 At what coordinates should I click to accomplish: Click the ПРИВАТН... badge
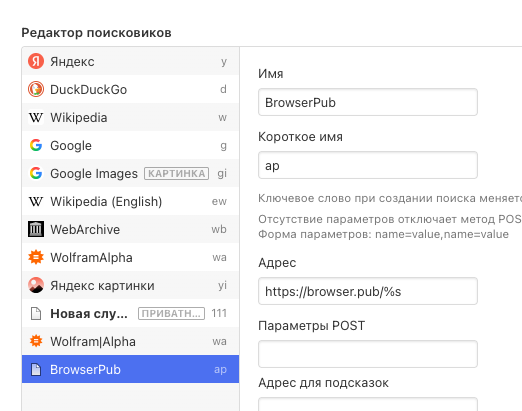(171, 313)
